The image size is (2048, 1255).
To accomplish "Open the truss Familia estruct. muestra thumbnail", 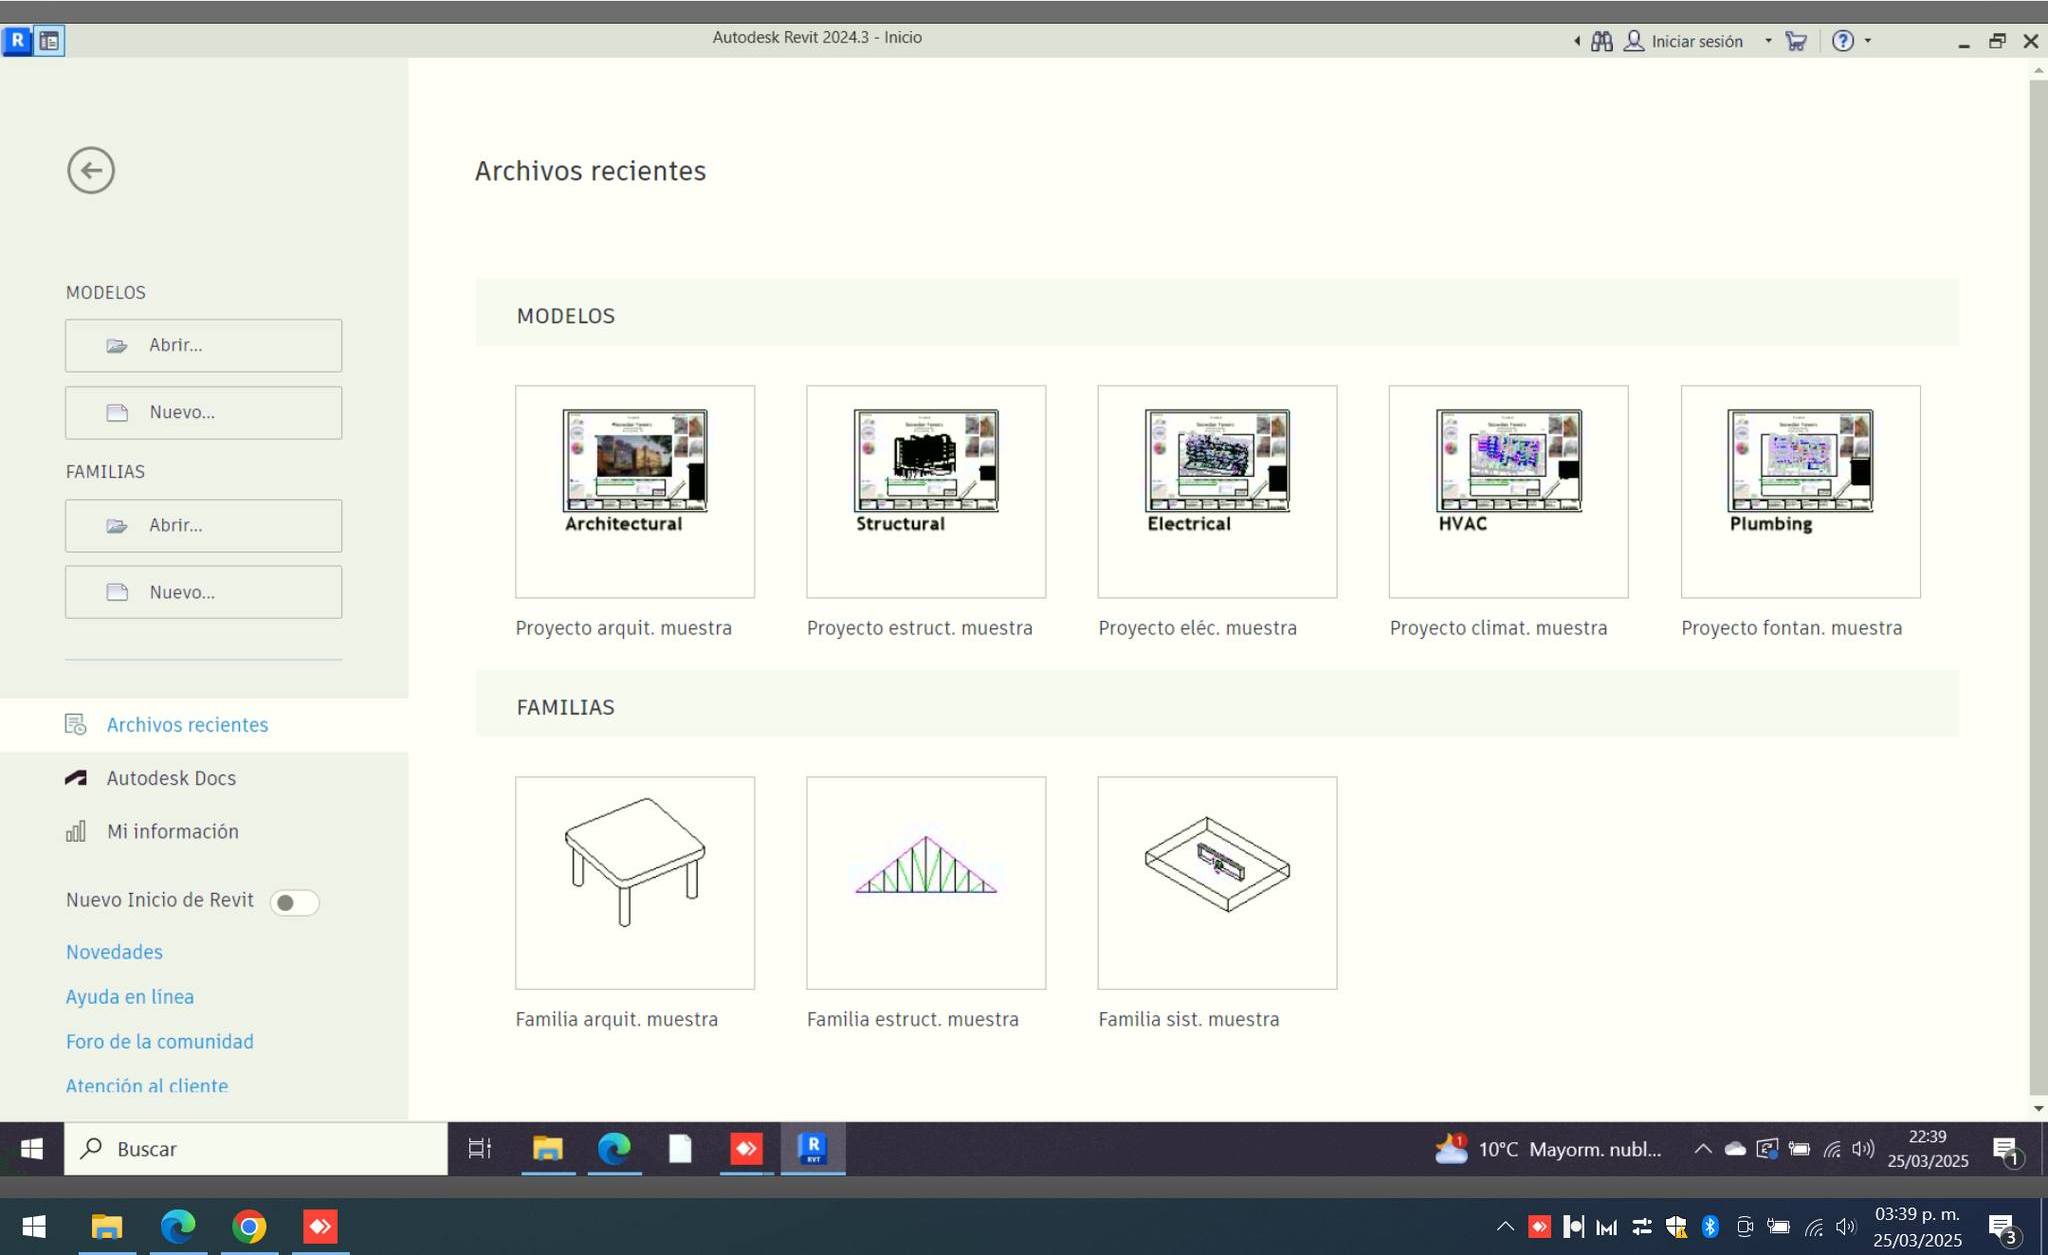I will [926, 883].
